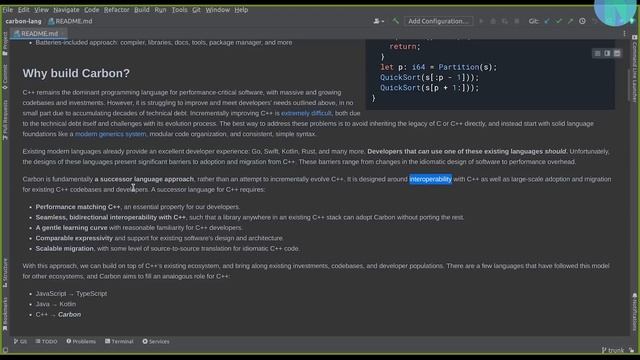Open the Git tool window tab
The height and width of the screenshot is (360, 640).
[x=20, y=341]
